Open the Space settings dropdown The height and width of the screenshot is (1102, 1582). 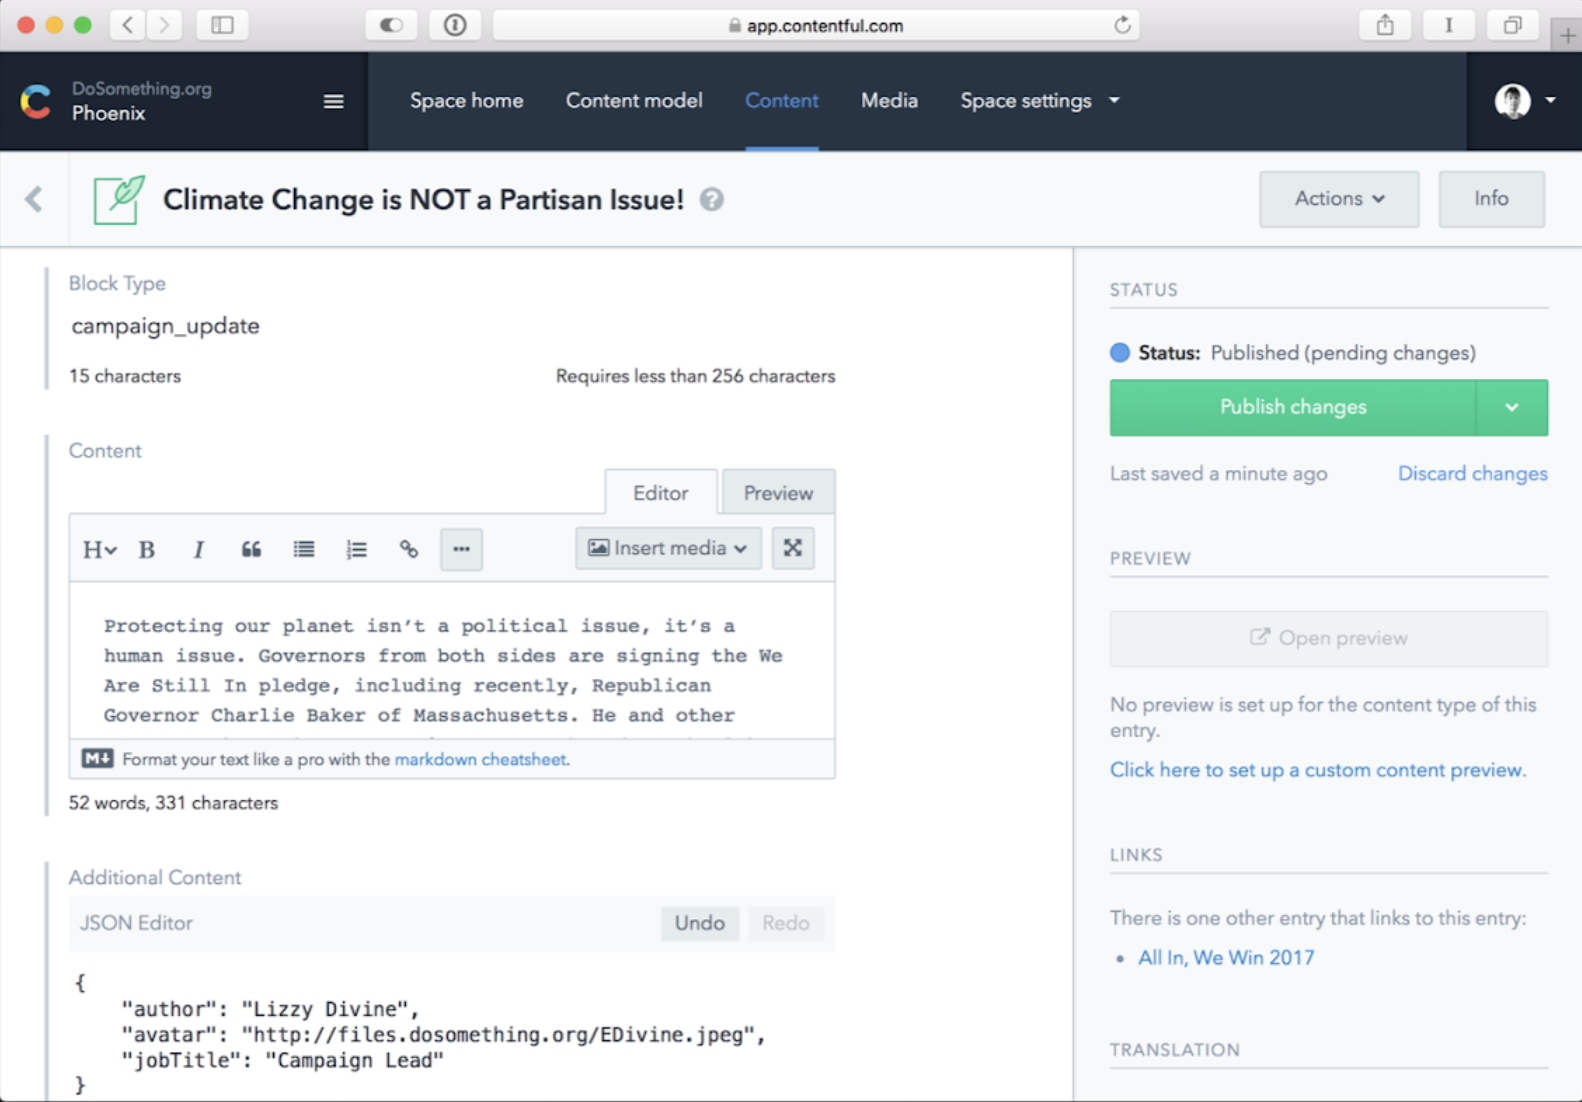1040,101
